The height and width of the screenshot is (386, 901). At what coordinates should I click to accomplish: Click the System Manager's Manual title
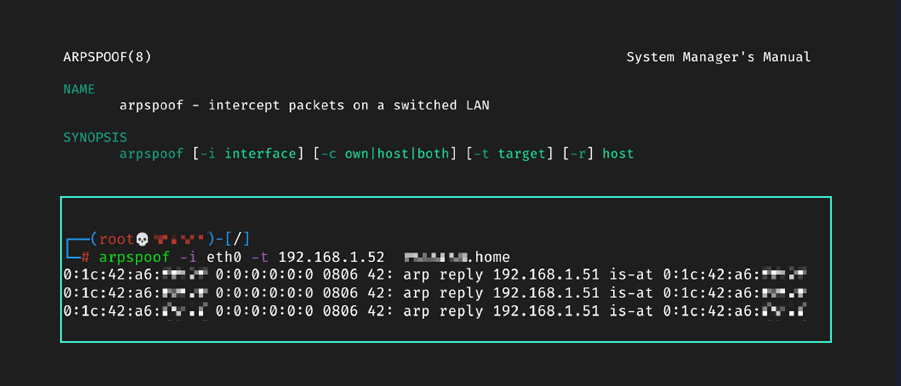click(x=718, y=57)
